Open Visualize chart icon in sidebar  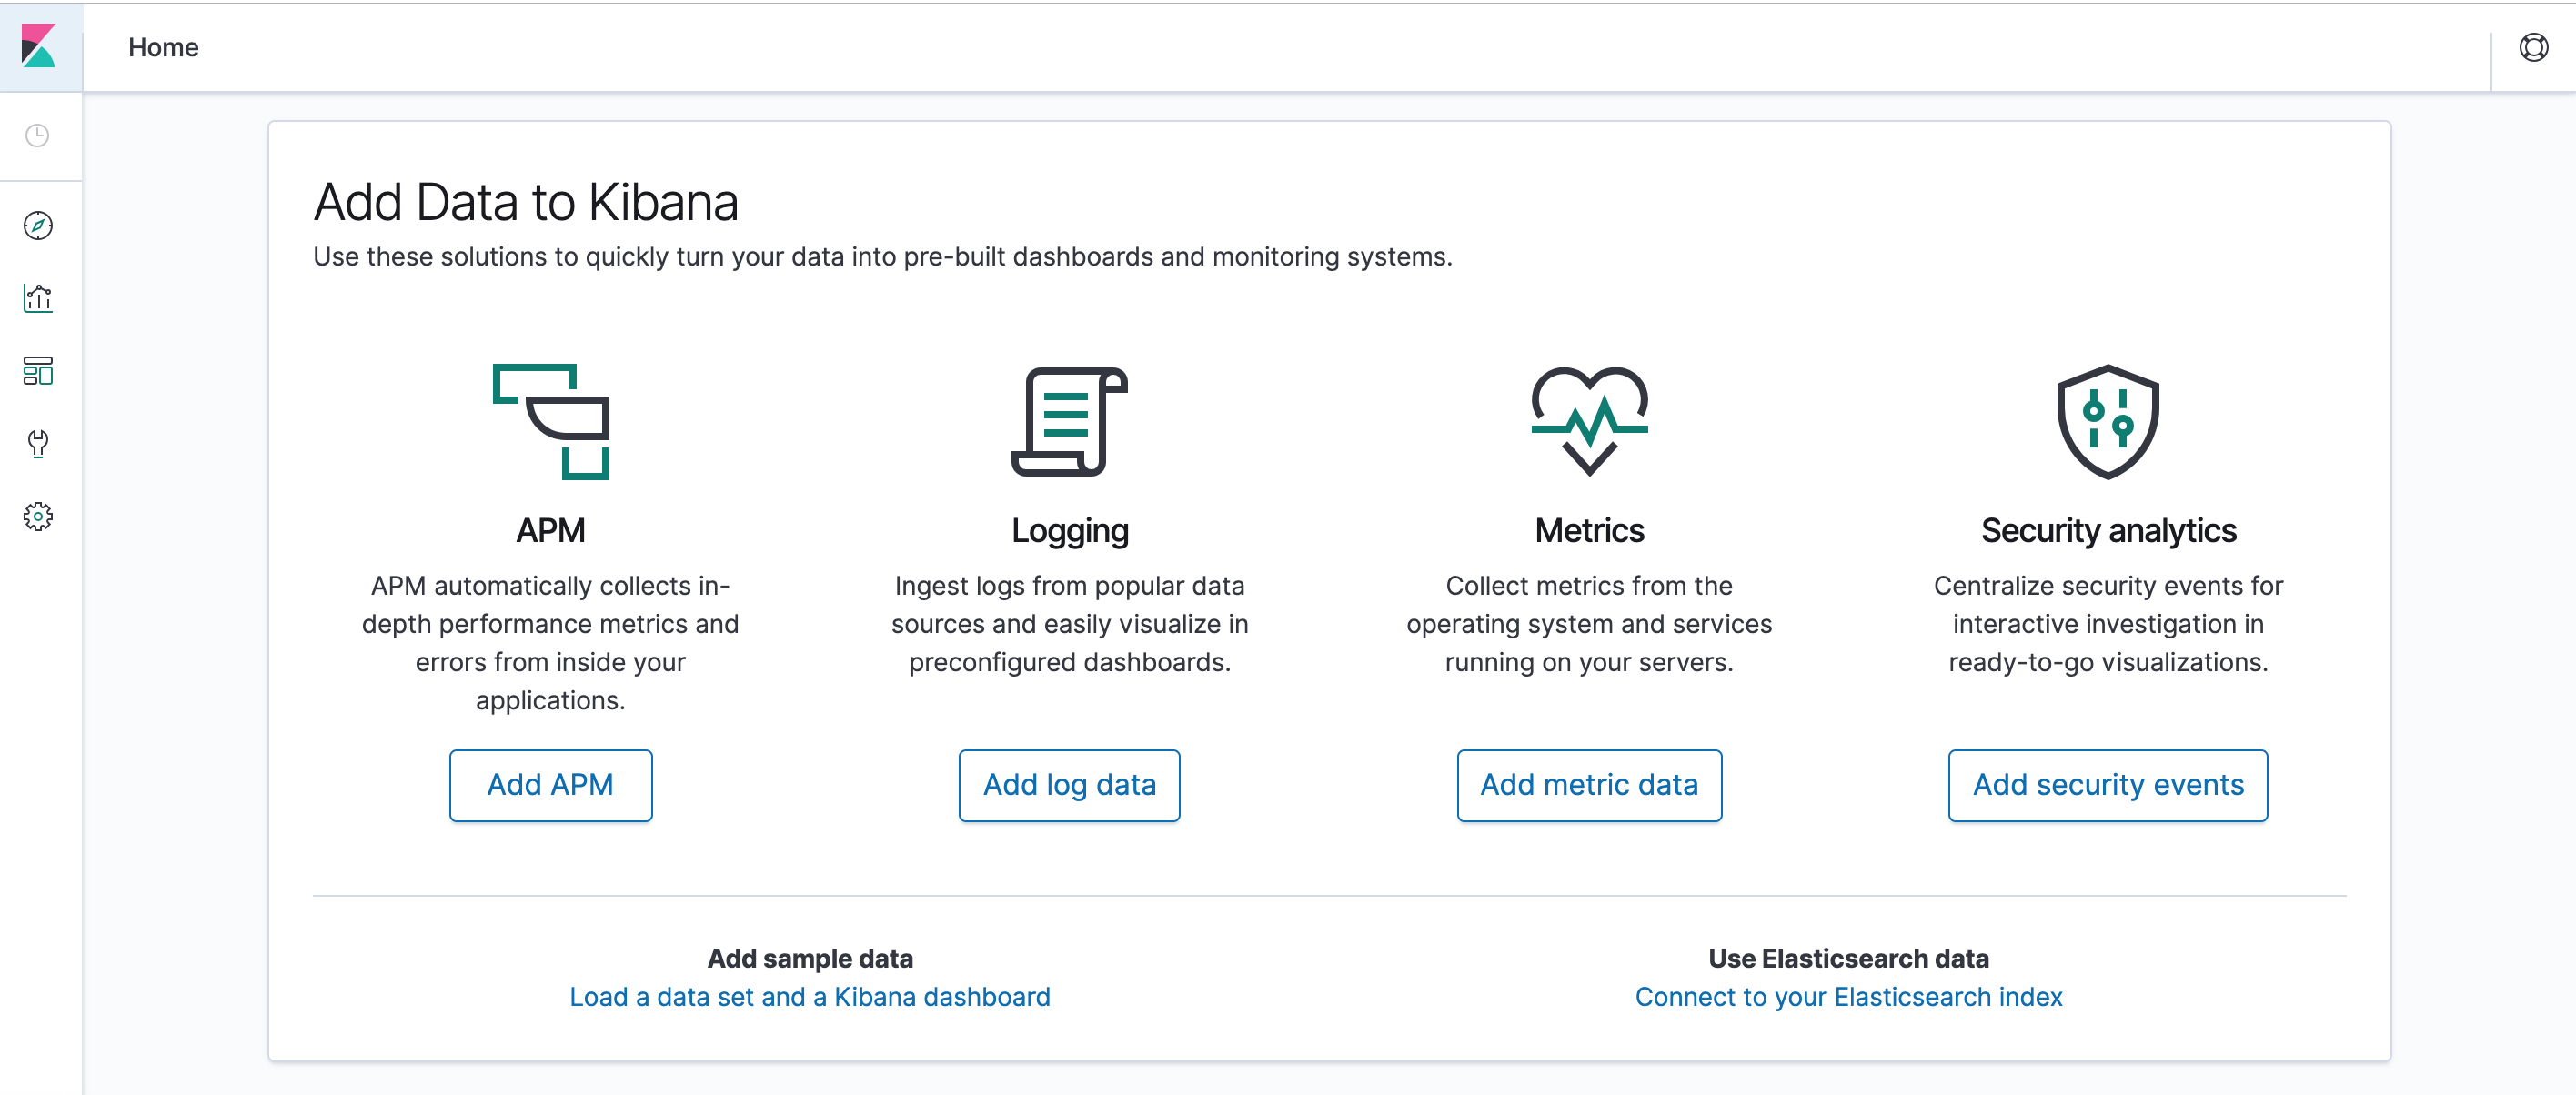(x=38, y=298)
